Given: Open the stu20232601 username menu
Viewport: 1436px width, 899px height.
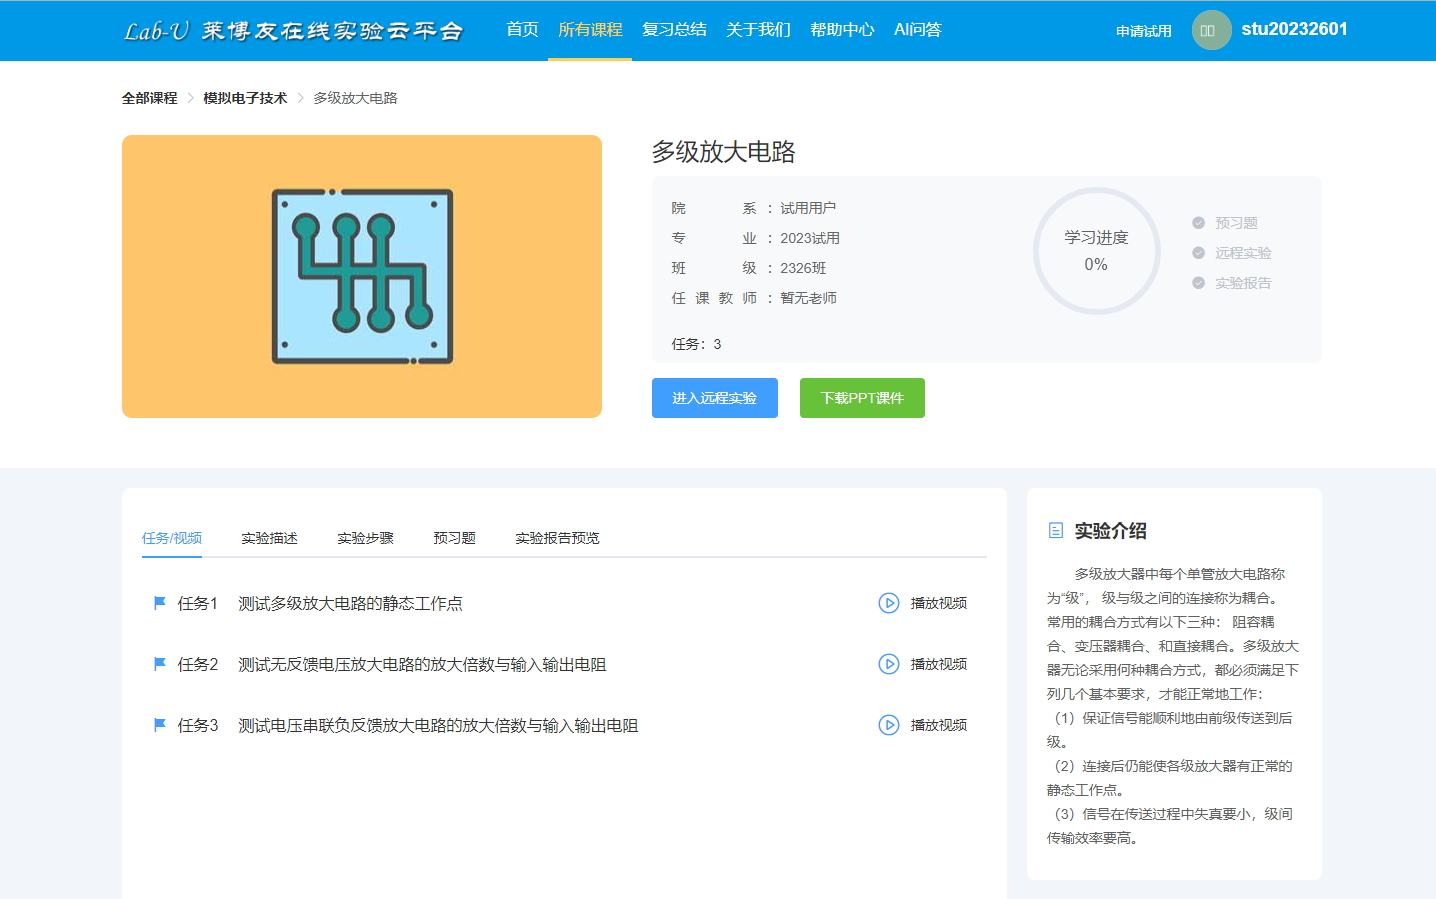Looking at the screenshot, I should (1294, 29).
